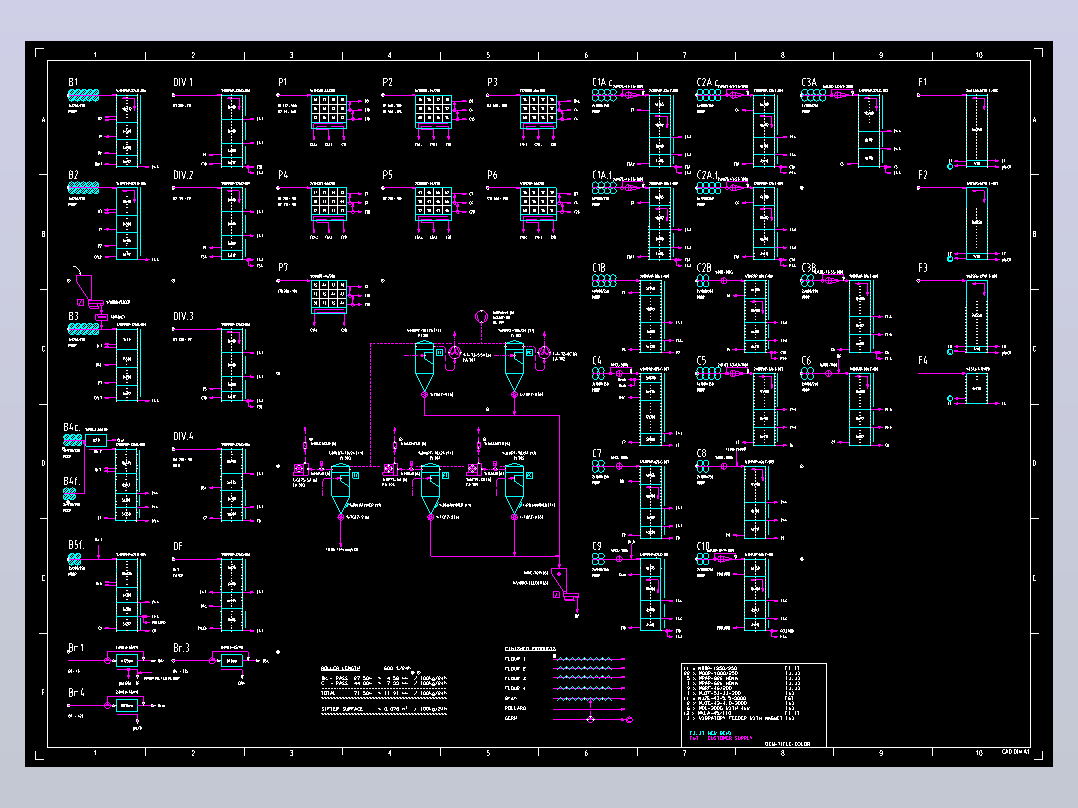Image resolution: width=1078 pixels, height=808 pixels.
Task: Select the C1A c label
Action: pos(603,82)
